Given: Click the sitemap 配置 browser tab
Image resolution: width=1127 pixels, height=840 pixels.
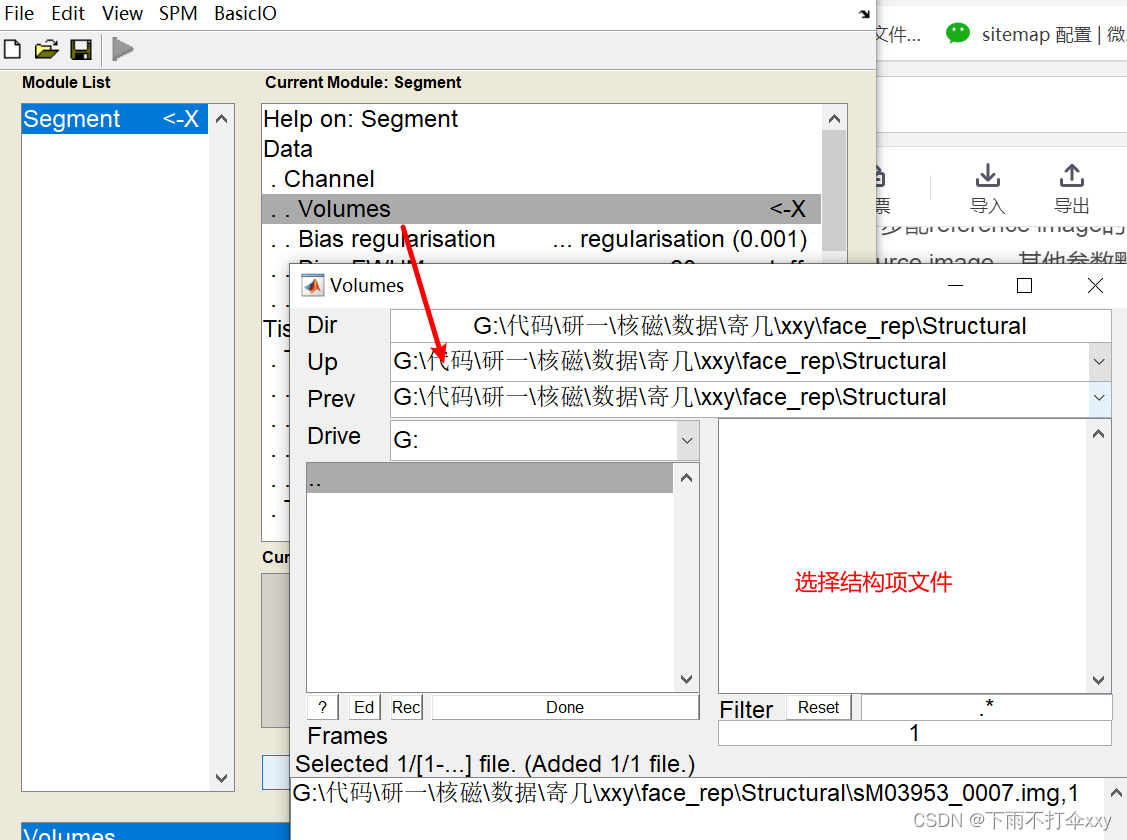Looking at the screenshot, I should pyautogui.click(x=1035, y=34).
